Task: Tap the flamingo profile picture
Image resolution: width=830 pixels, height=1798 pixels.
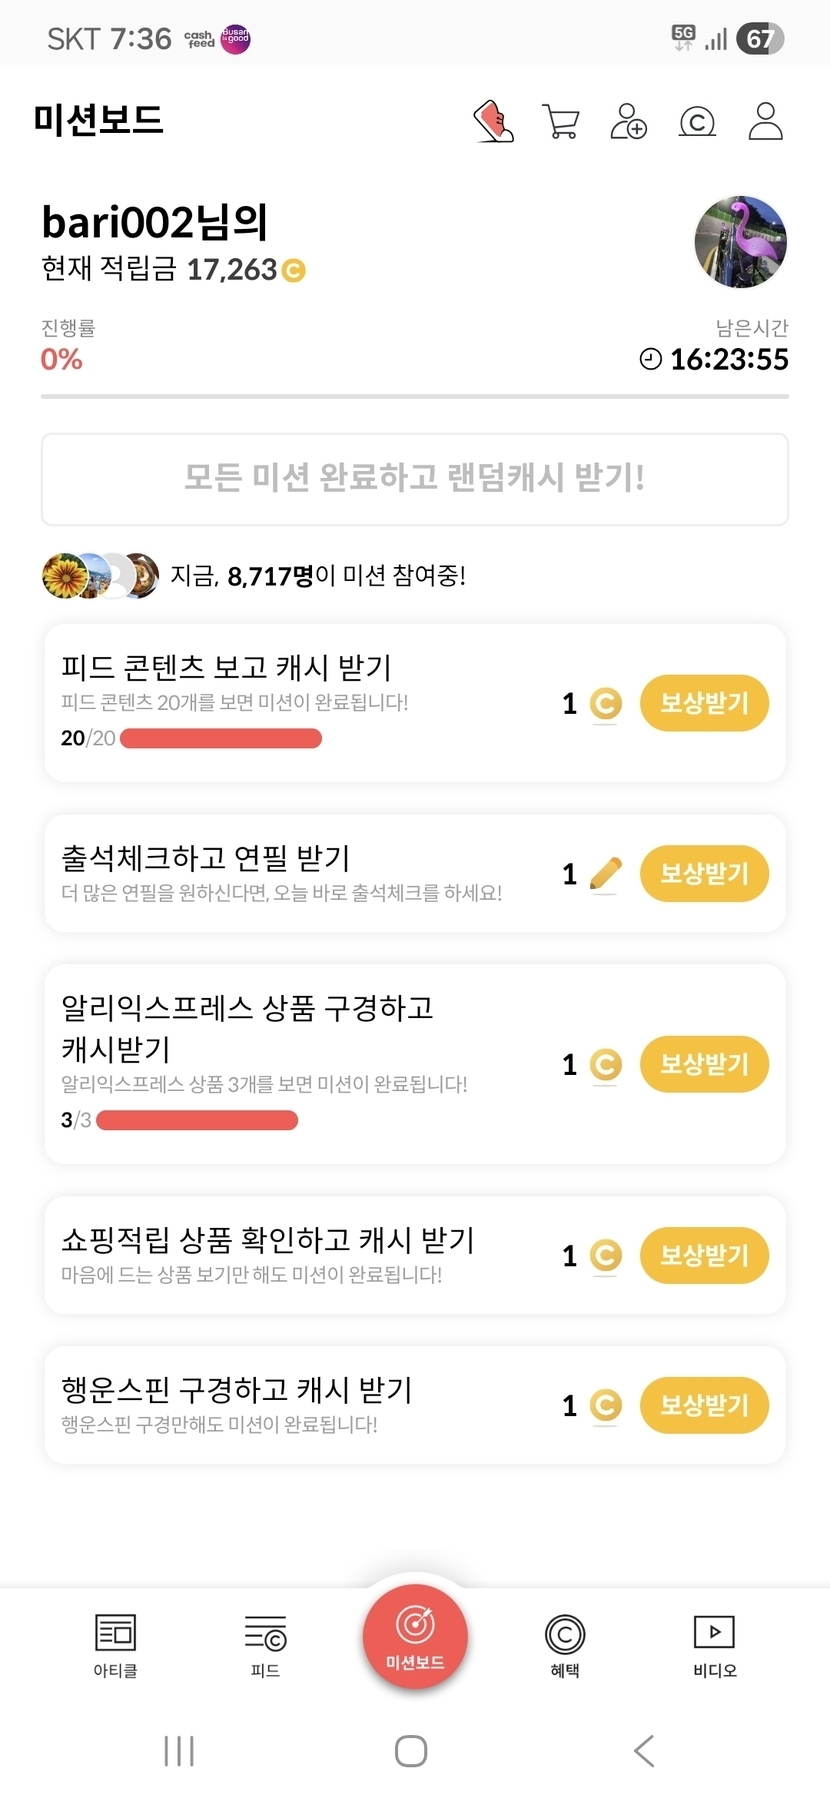Action: click(740, 242)
